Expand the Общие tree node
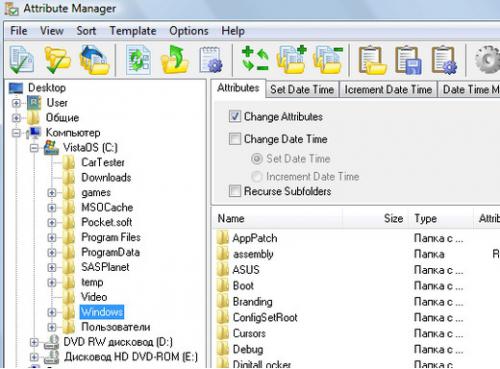Viewport: 500px width, 369px height. (x=16, y=118)
